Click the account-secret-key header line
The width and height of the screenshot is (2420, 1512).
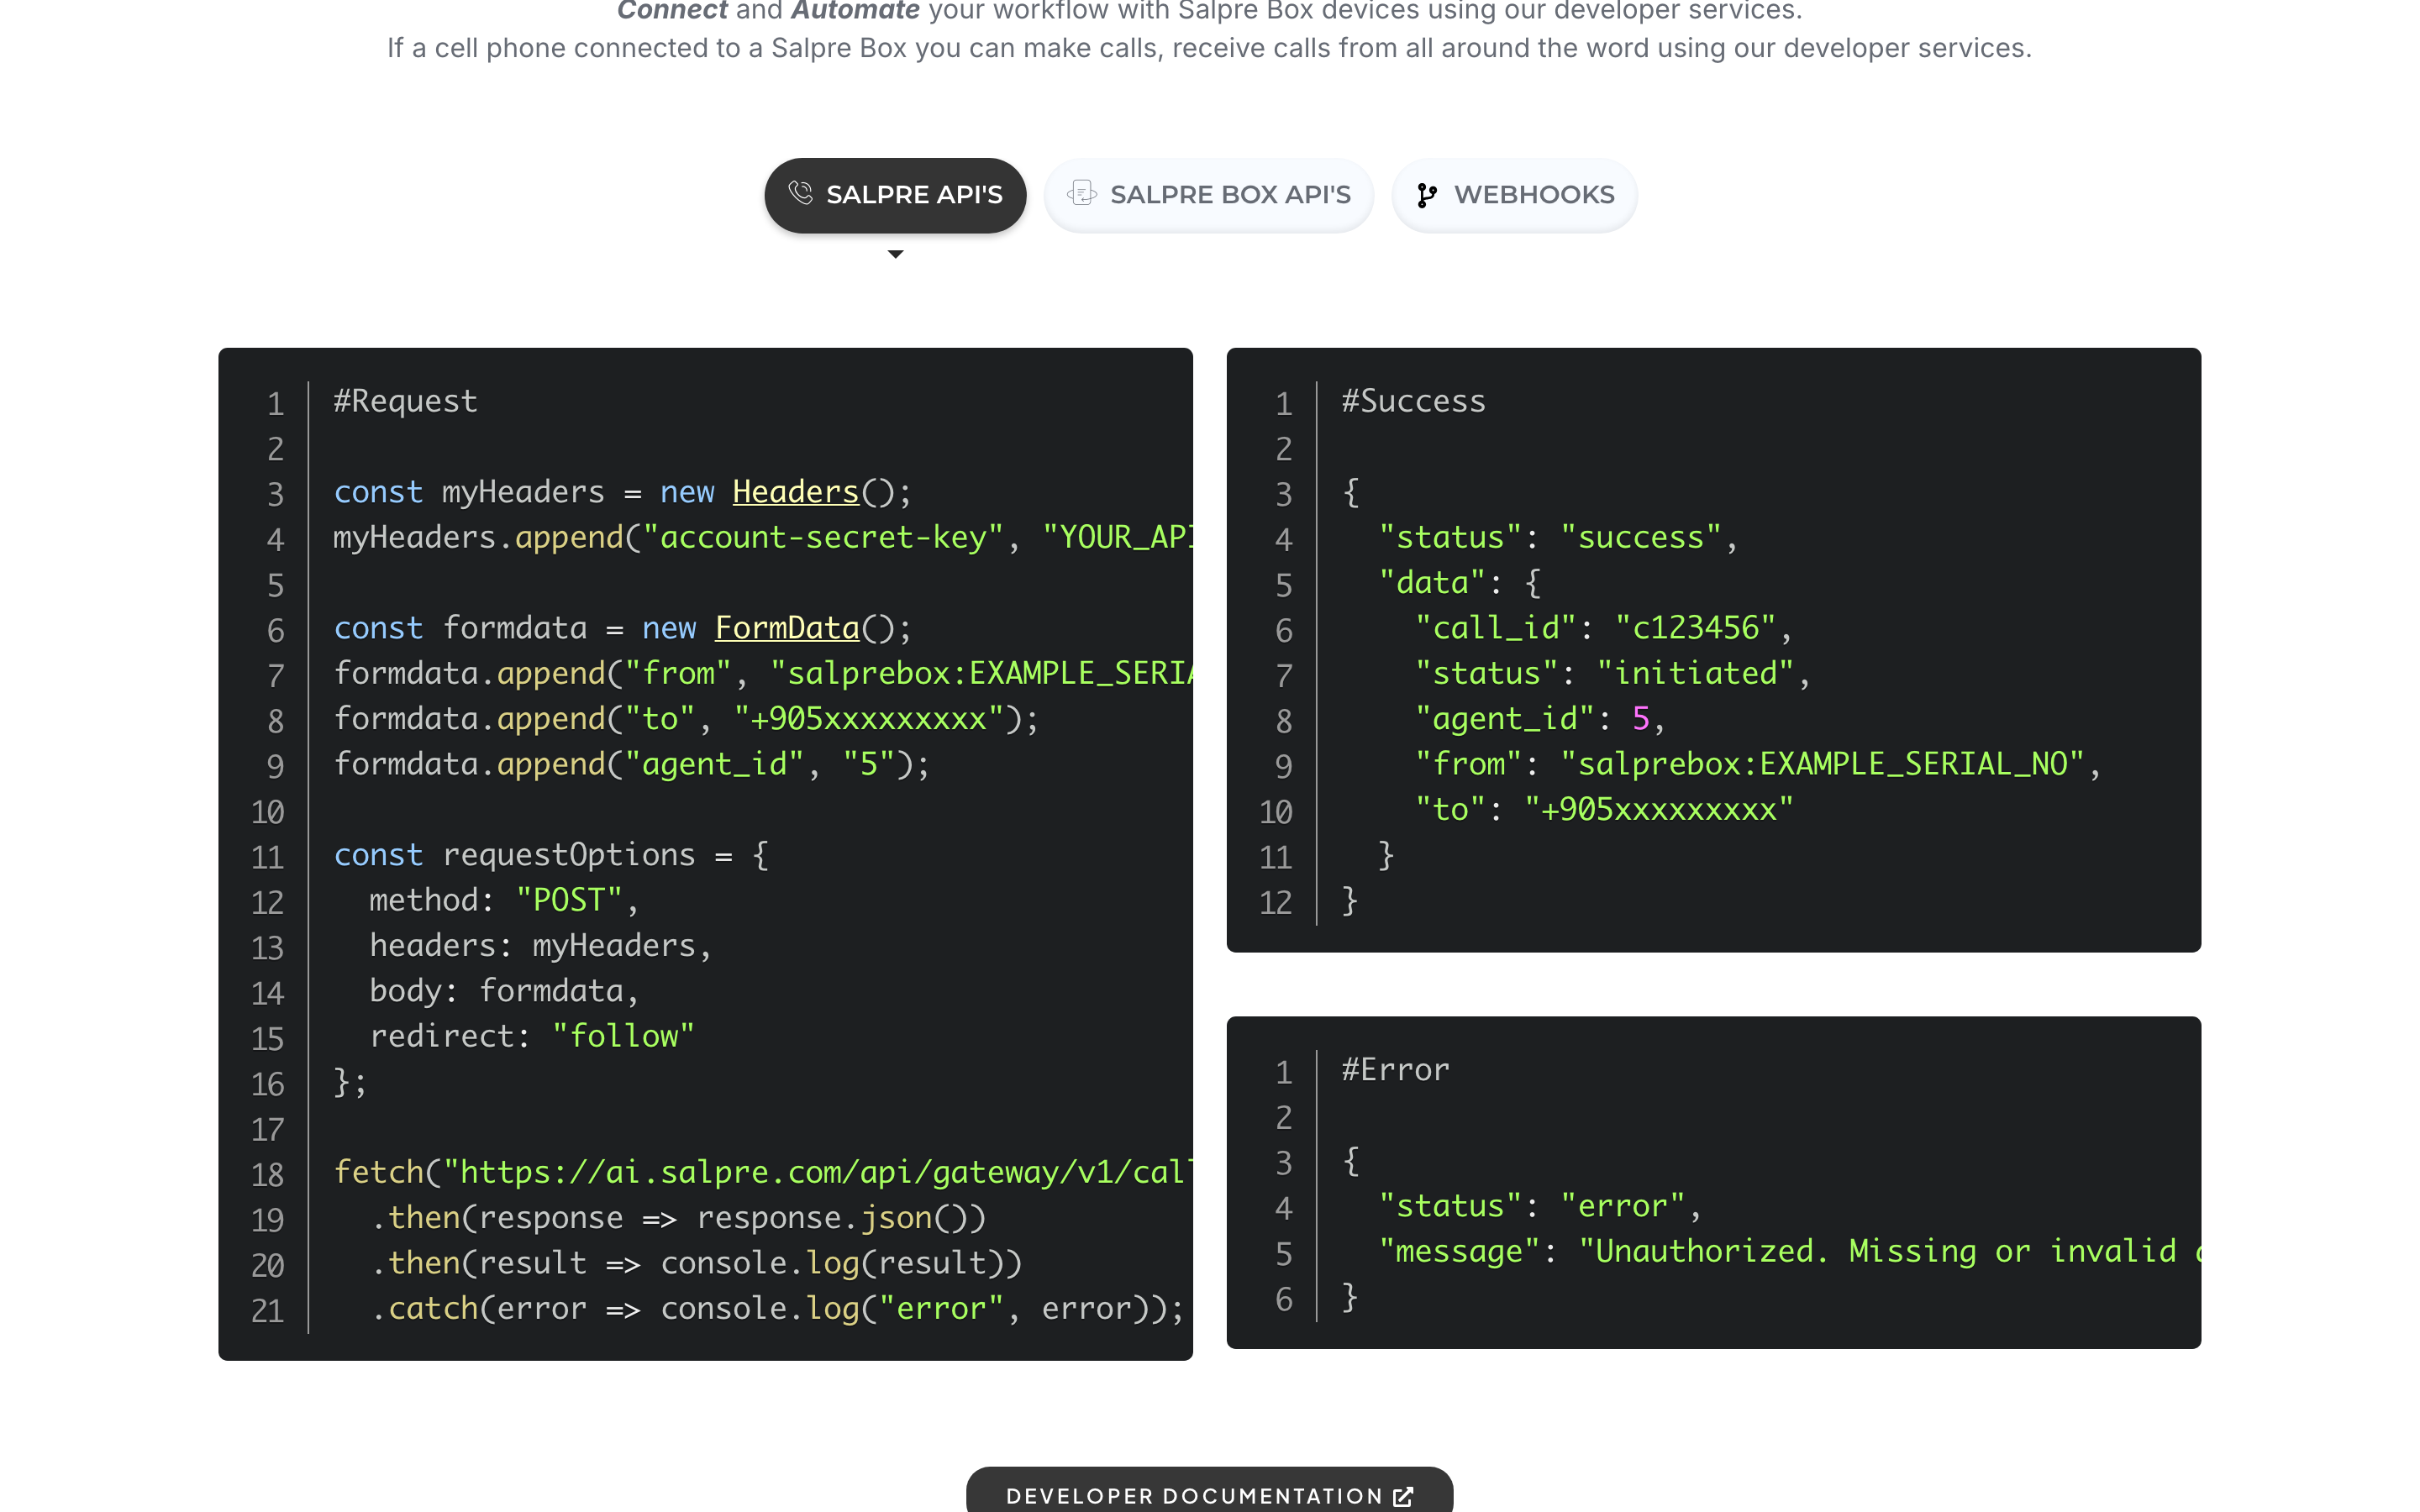[x=763, y=537]
